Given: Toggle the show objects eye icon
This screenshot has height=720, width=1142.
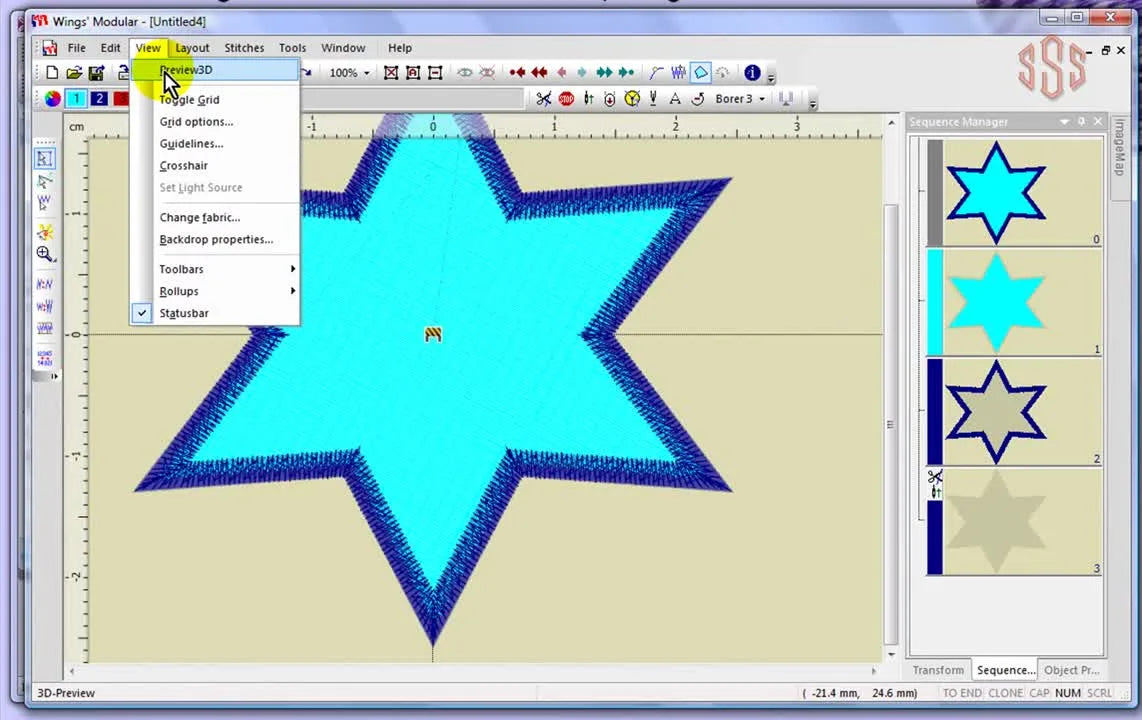Looking at the screenshot, I should (465, 73).
